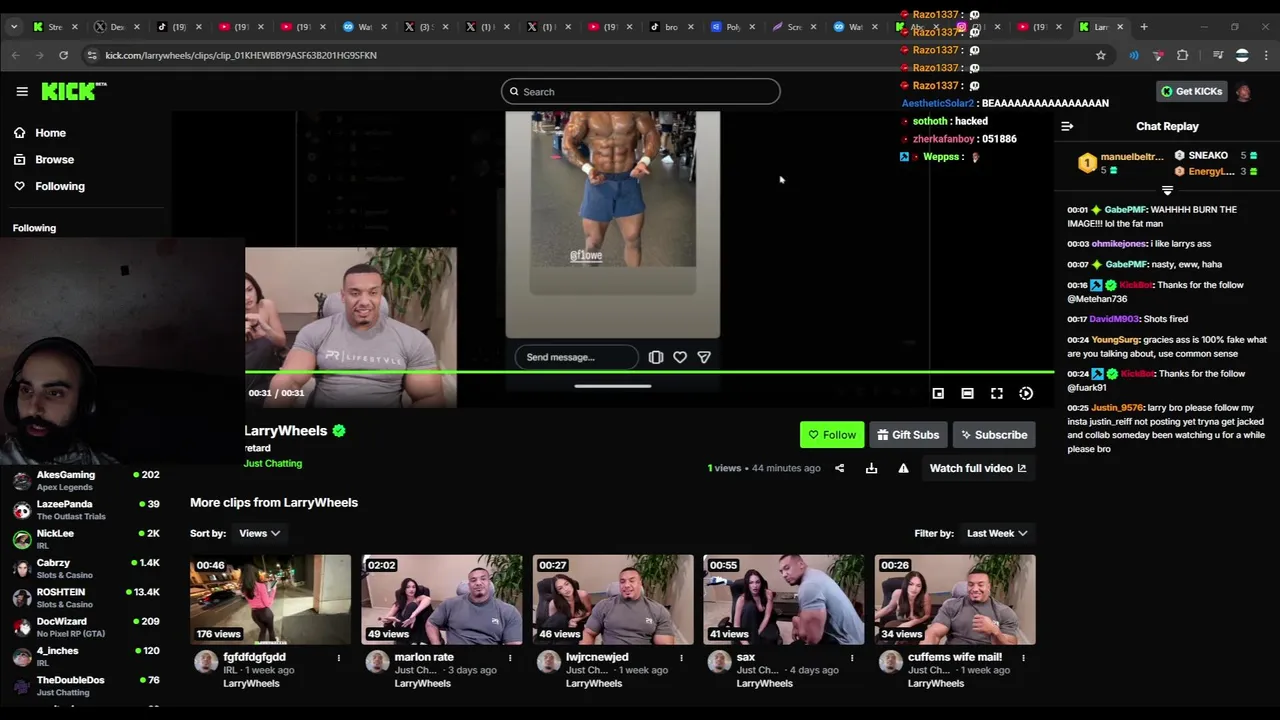Open the hamburger sidebar menu
This screenshot has height=720, width=1280.
[x=22, y=91]
